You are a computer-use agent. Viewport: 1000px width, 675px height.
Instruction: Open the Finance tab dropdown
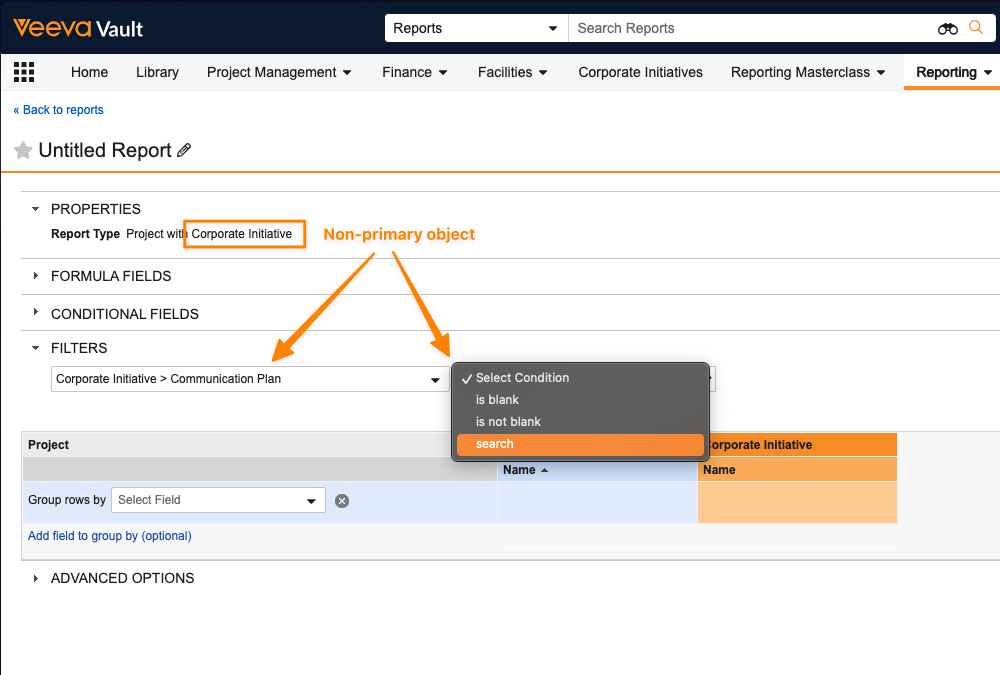415,72
